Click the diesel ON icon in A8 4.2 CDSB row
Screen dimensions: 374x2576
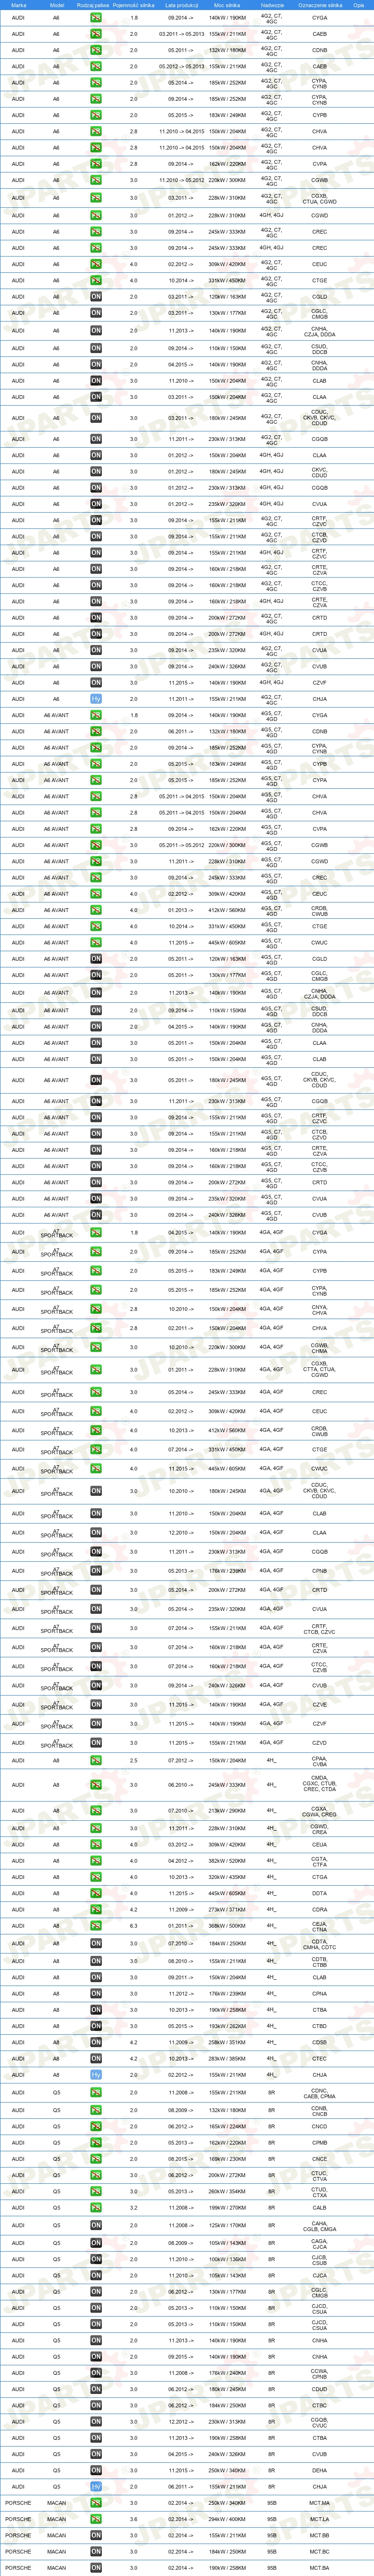(x=96, y=2043)
